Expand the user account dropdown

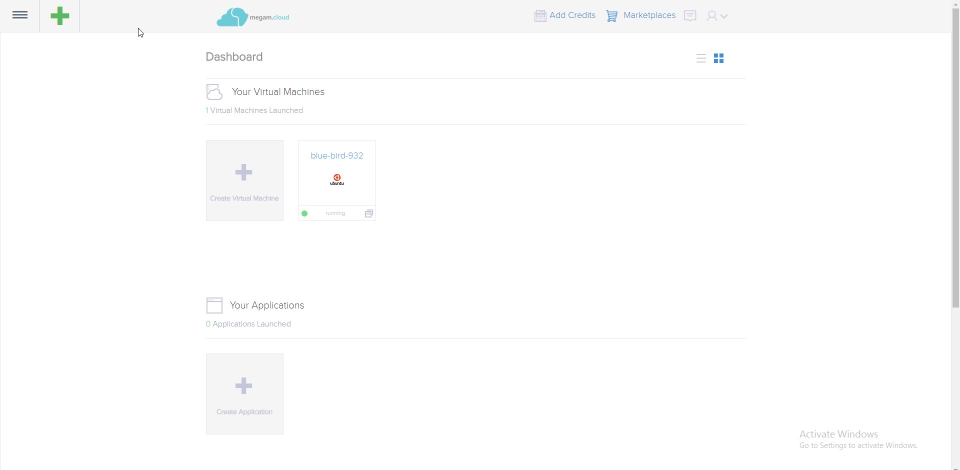point(717,16)
